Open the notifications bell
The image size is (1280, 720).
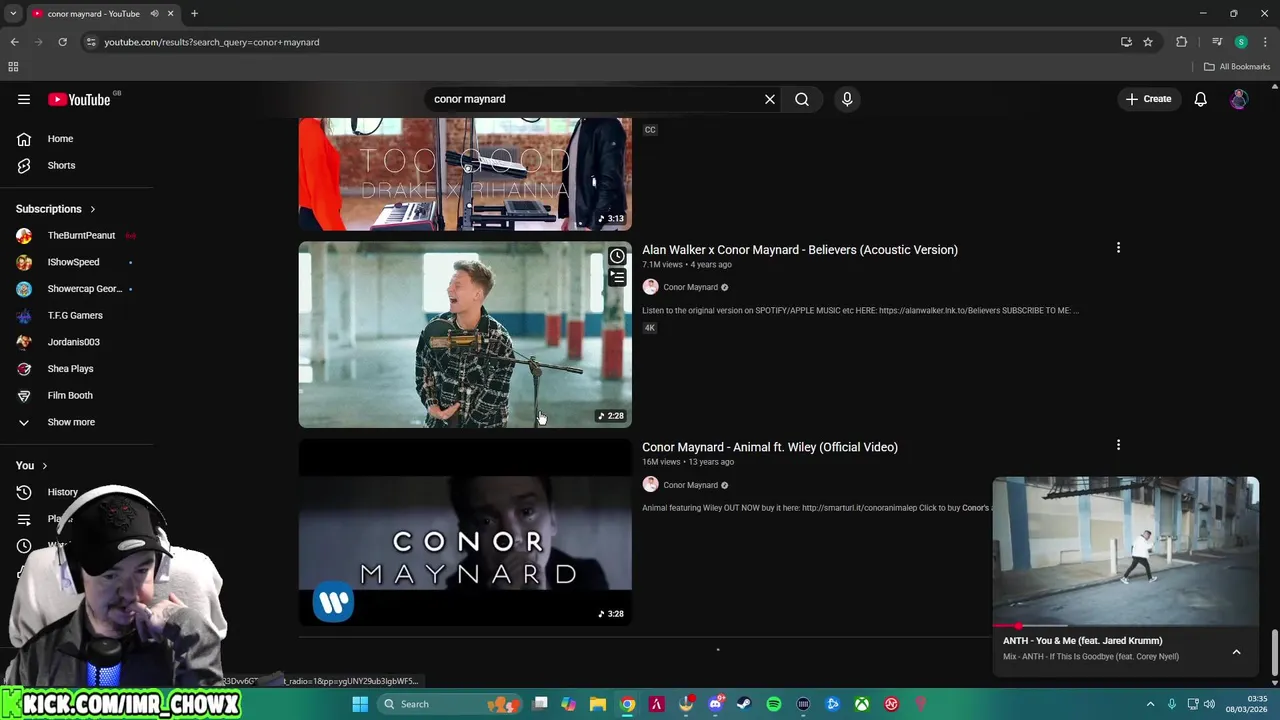(1200, 99)
